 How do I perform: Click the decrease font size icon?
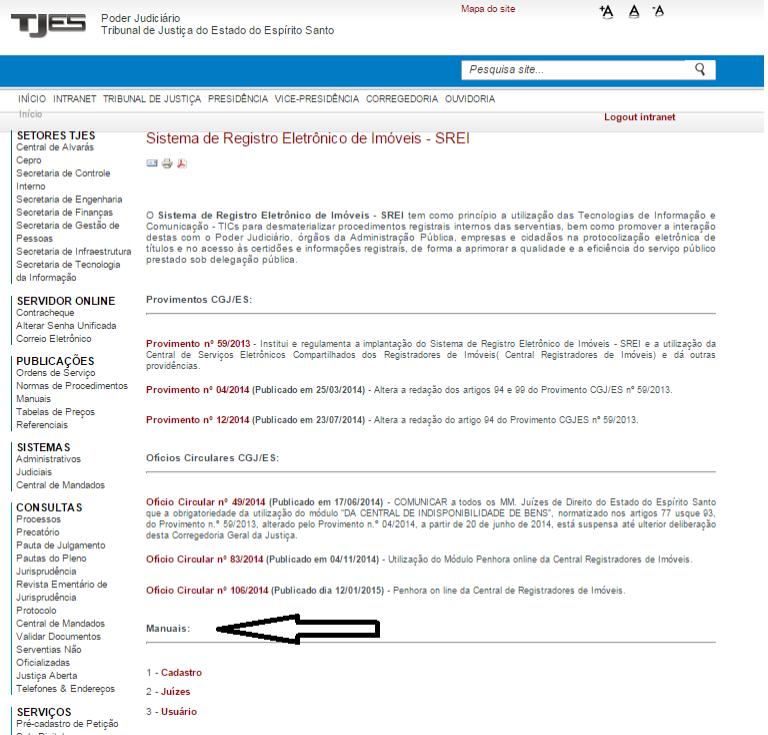(x=658, y=12)
